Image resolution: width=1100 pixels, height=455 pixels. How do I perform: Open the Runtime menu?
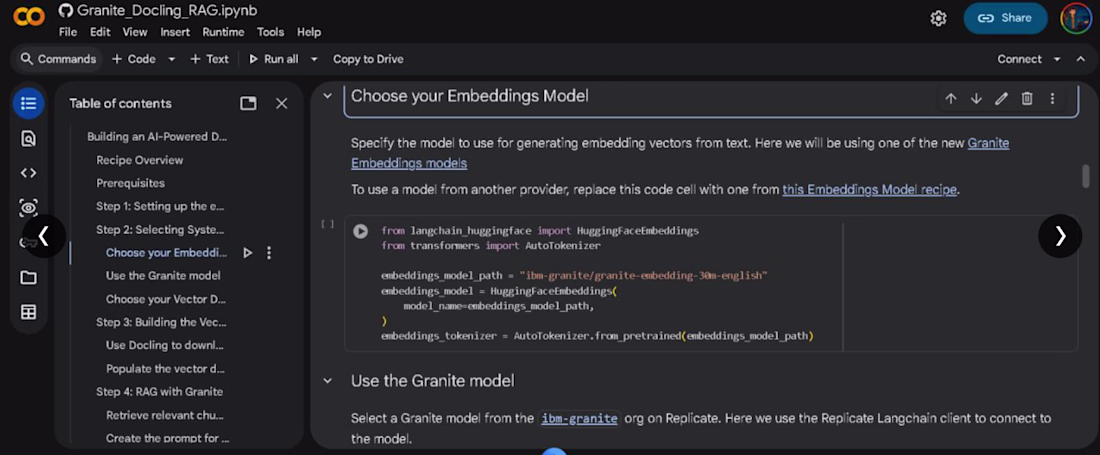223,32
